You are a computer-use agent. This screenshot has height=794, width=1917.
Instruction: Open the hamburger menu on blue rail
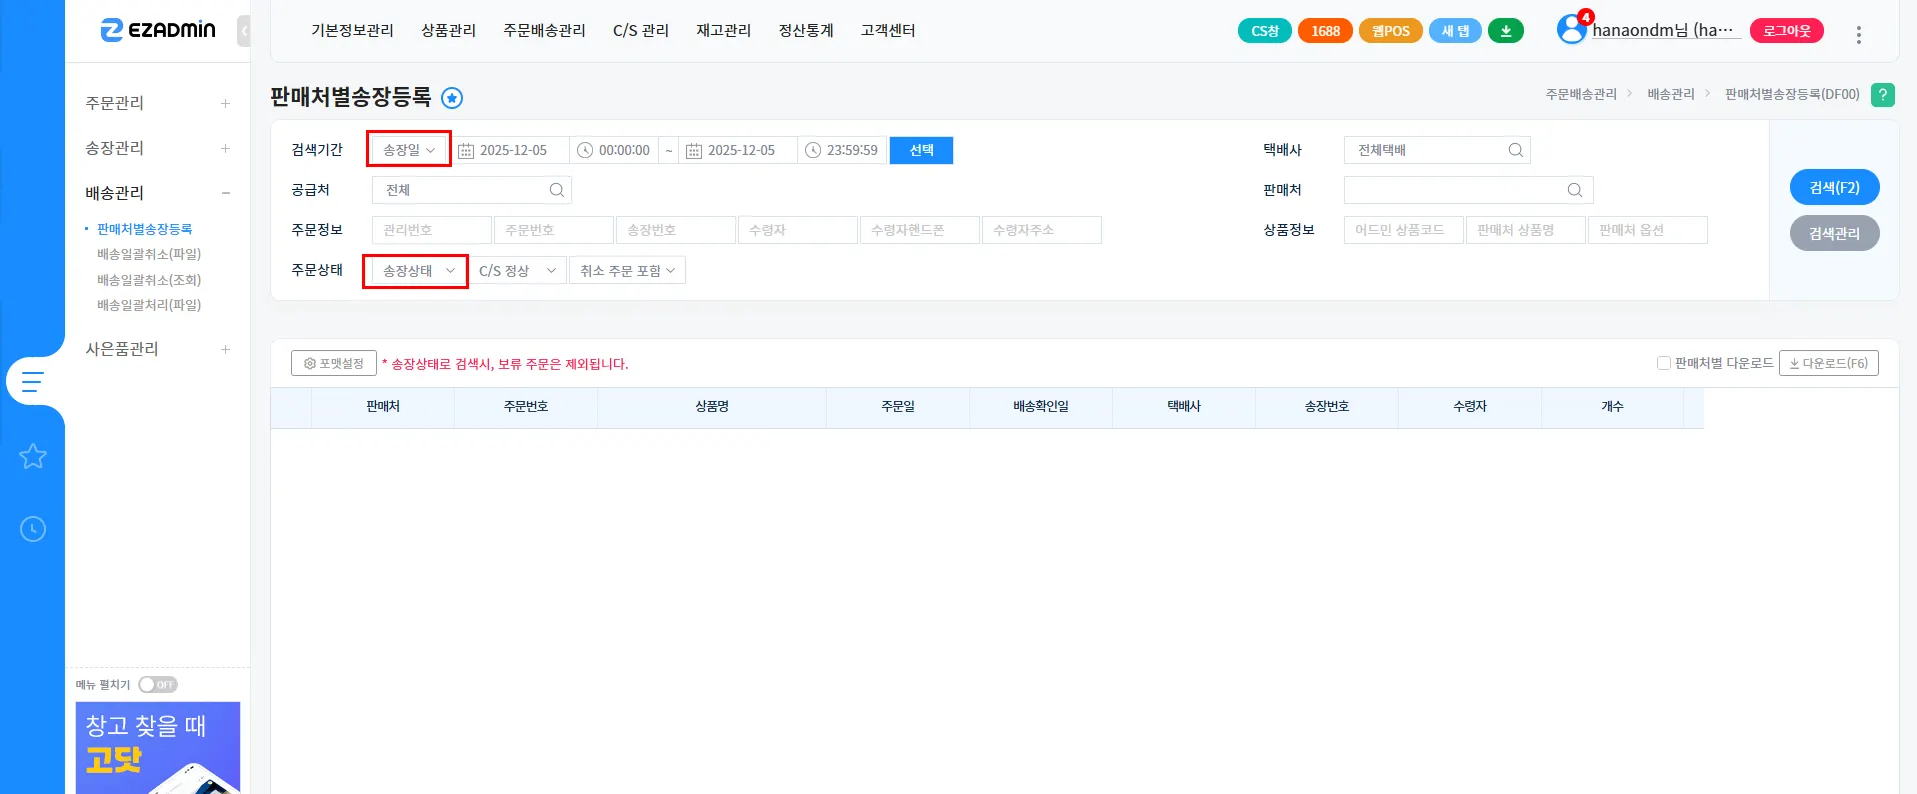[x=33, y=382]
